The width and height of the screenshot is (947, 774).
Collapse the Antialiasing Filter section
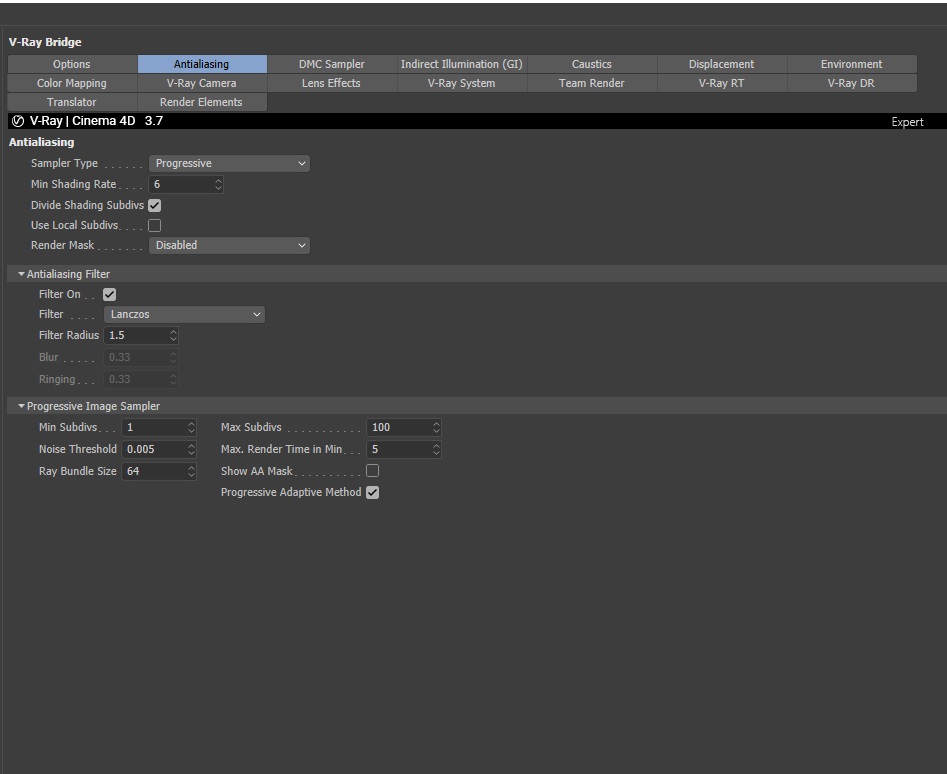pyautogui.click(x=22, y=274)
